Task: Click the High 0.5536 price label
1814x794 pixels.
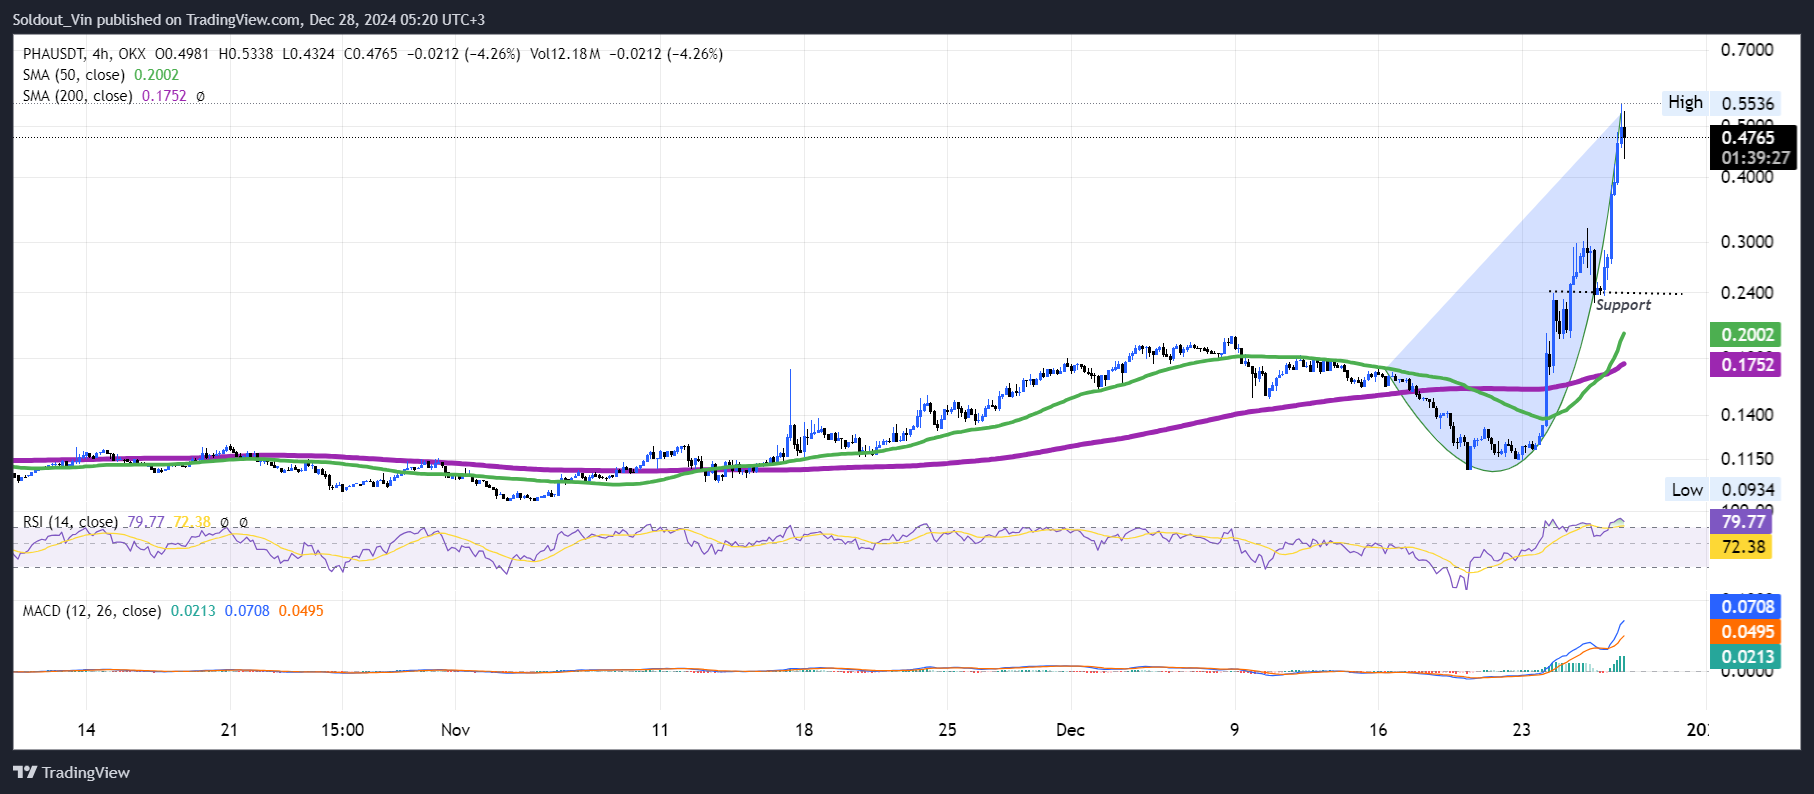Action: point(1720,103)
